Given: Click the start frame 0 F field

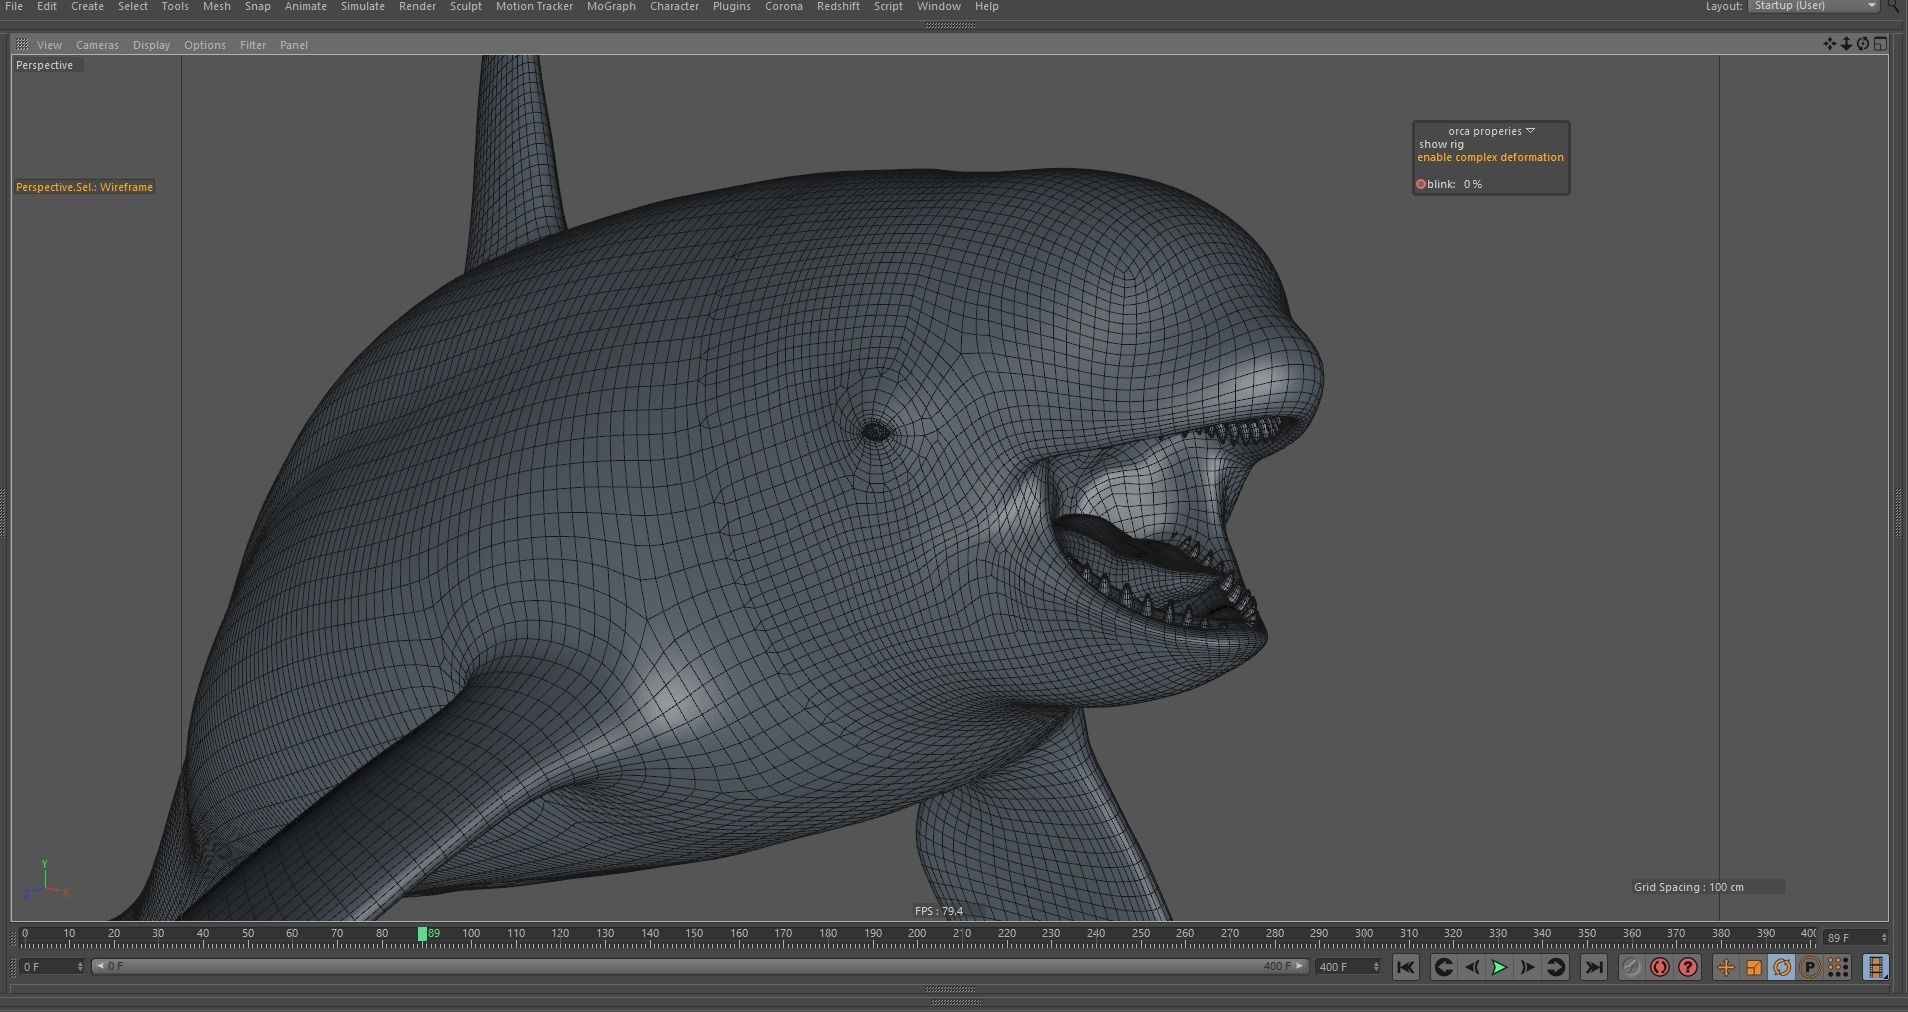Looking at the screenshot, I should 52,966.
